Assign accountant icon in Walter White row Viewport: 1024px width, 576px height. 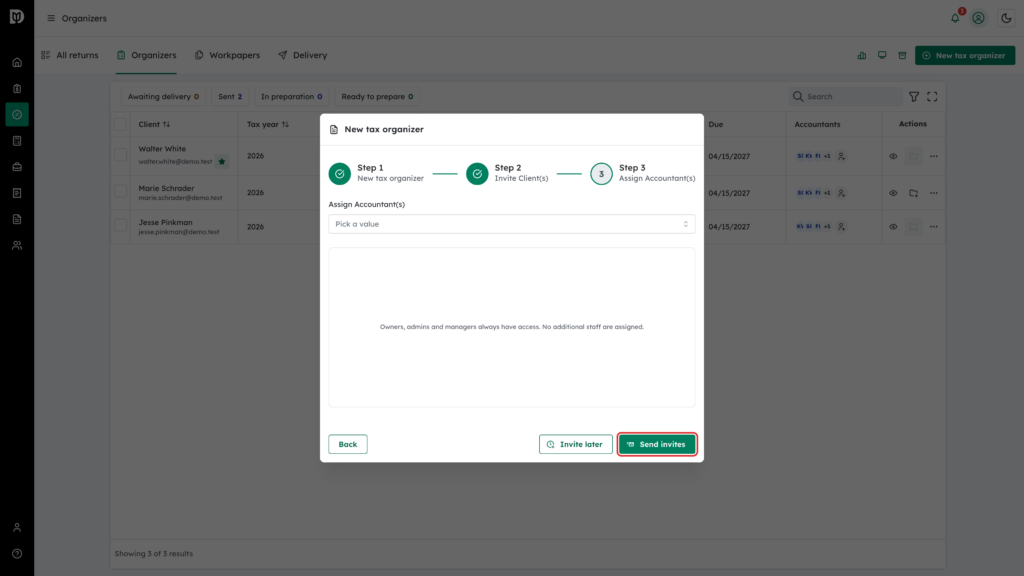coord(841,156)
